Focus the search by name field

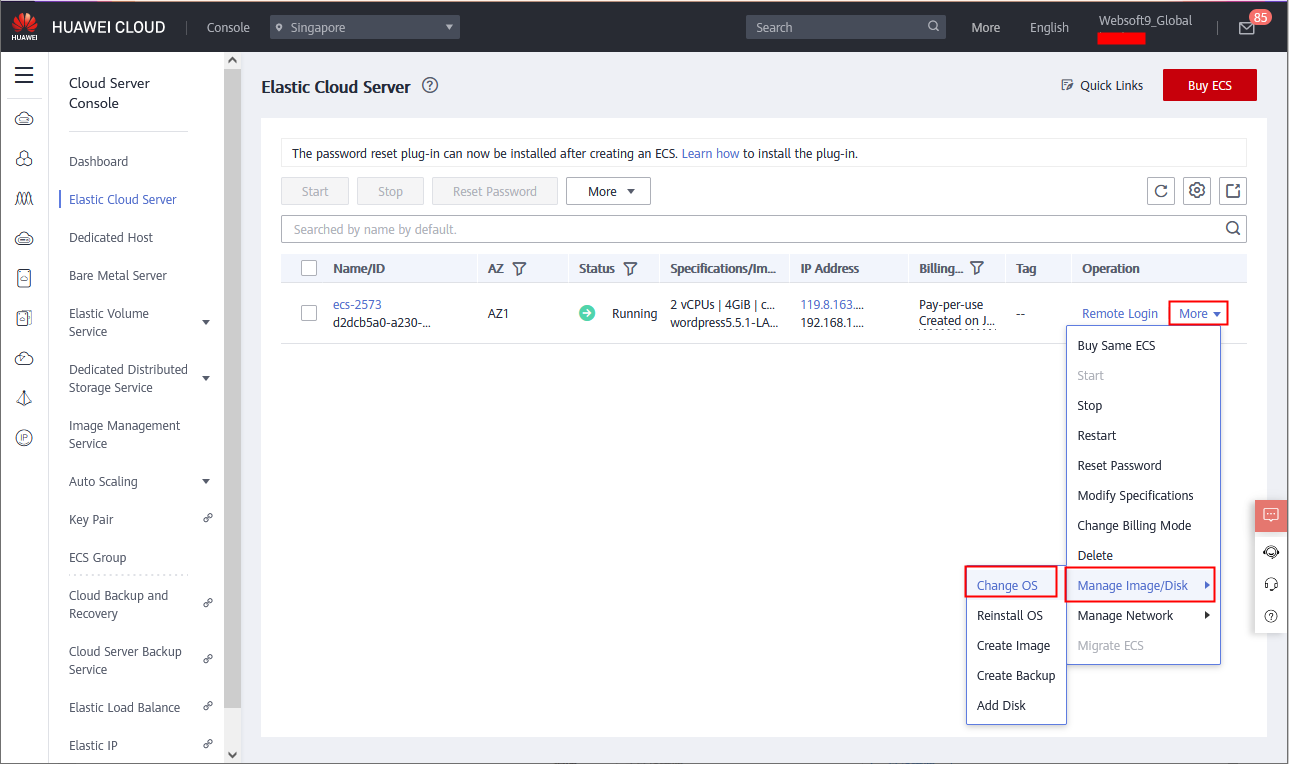750,229
